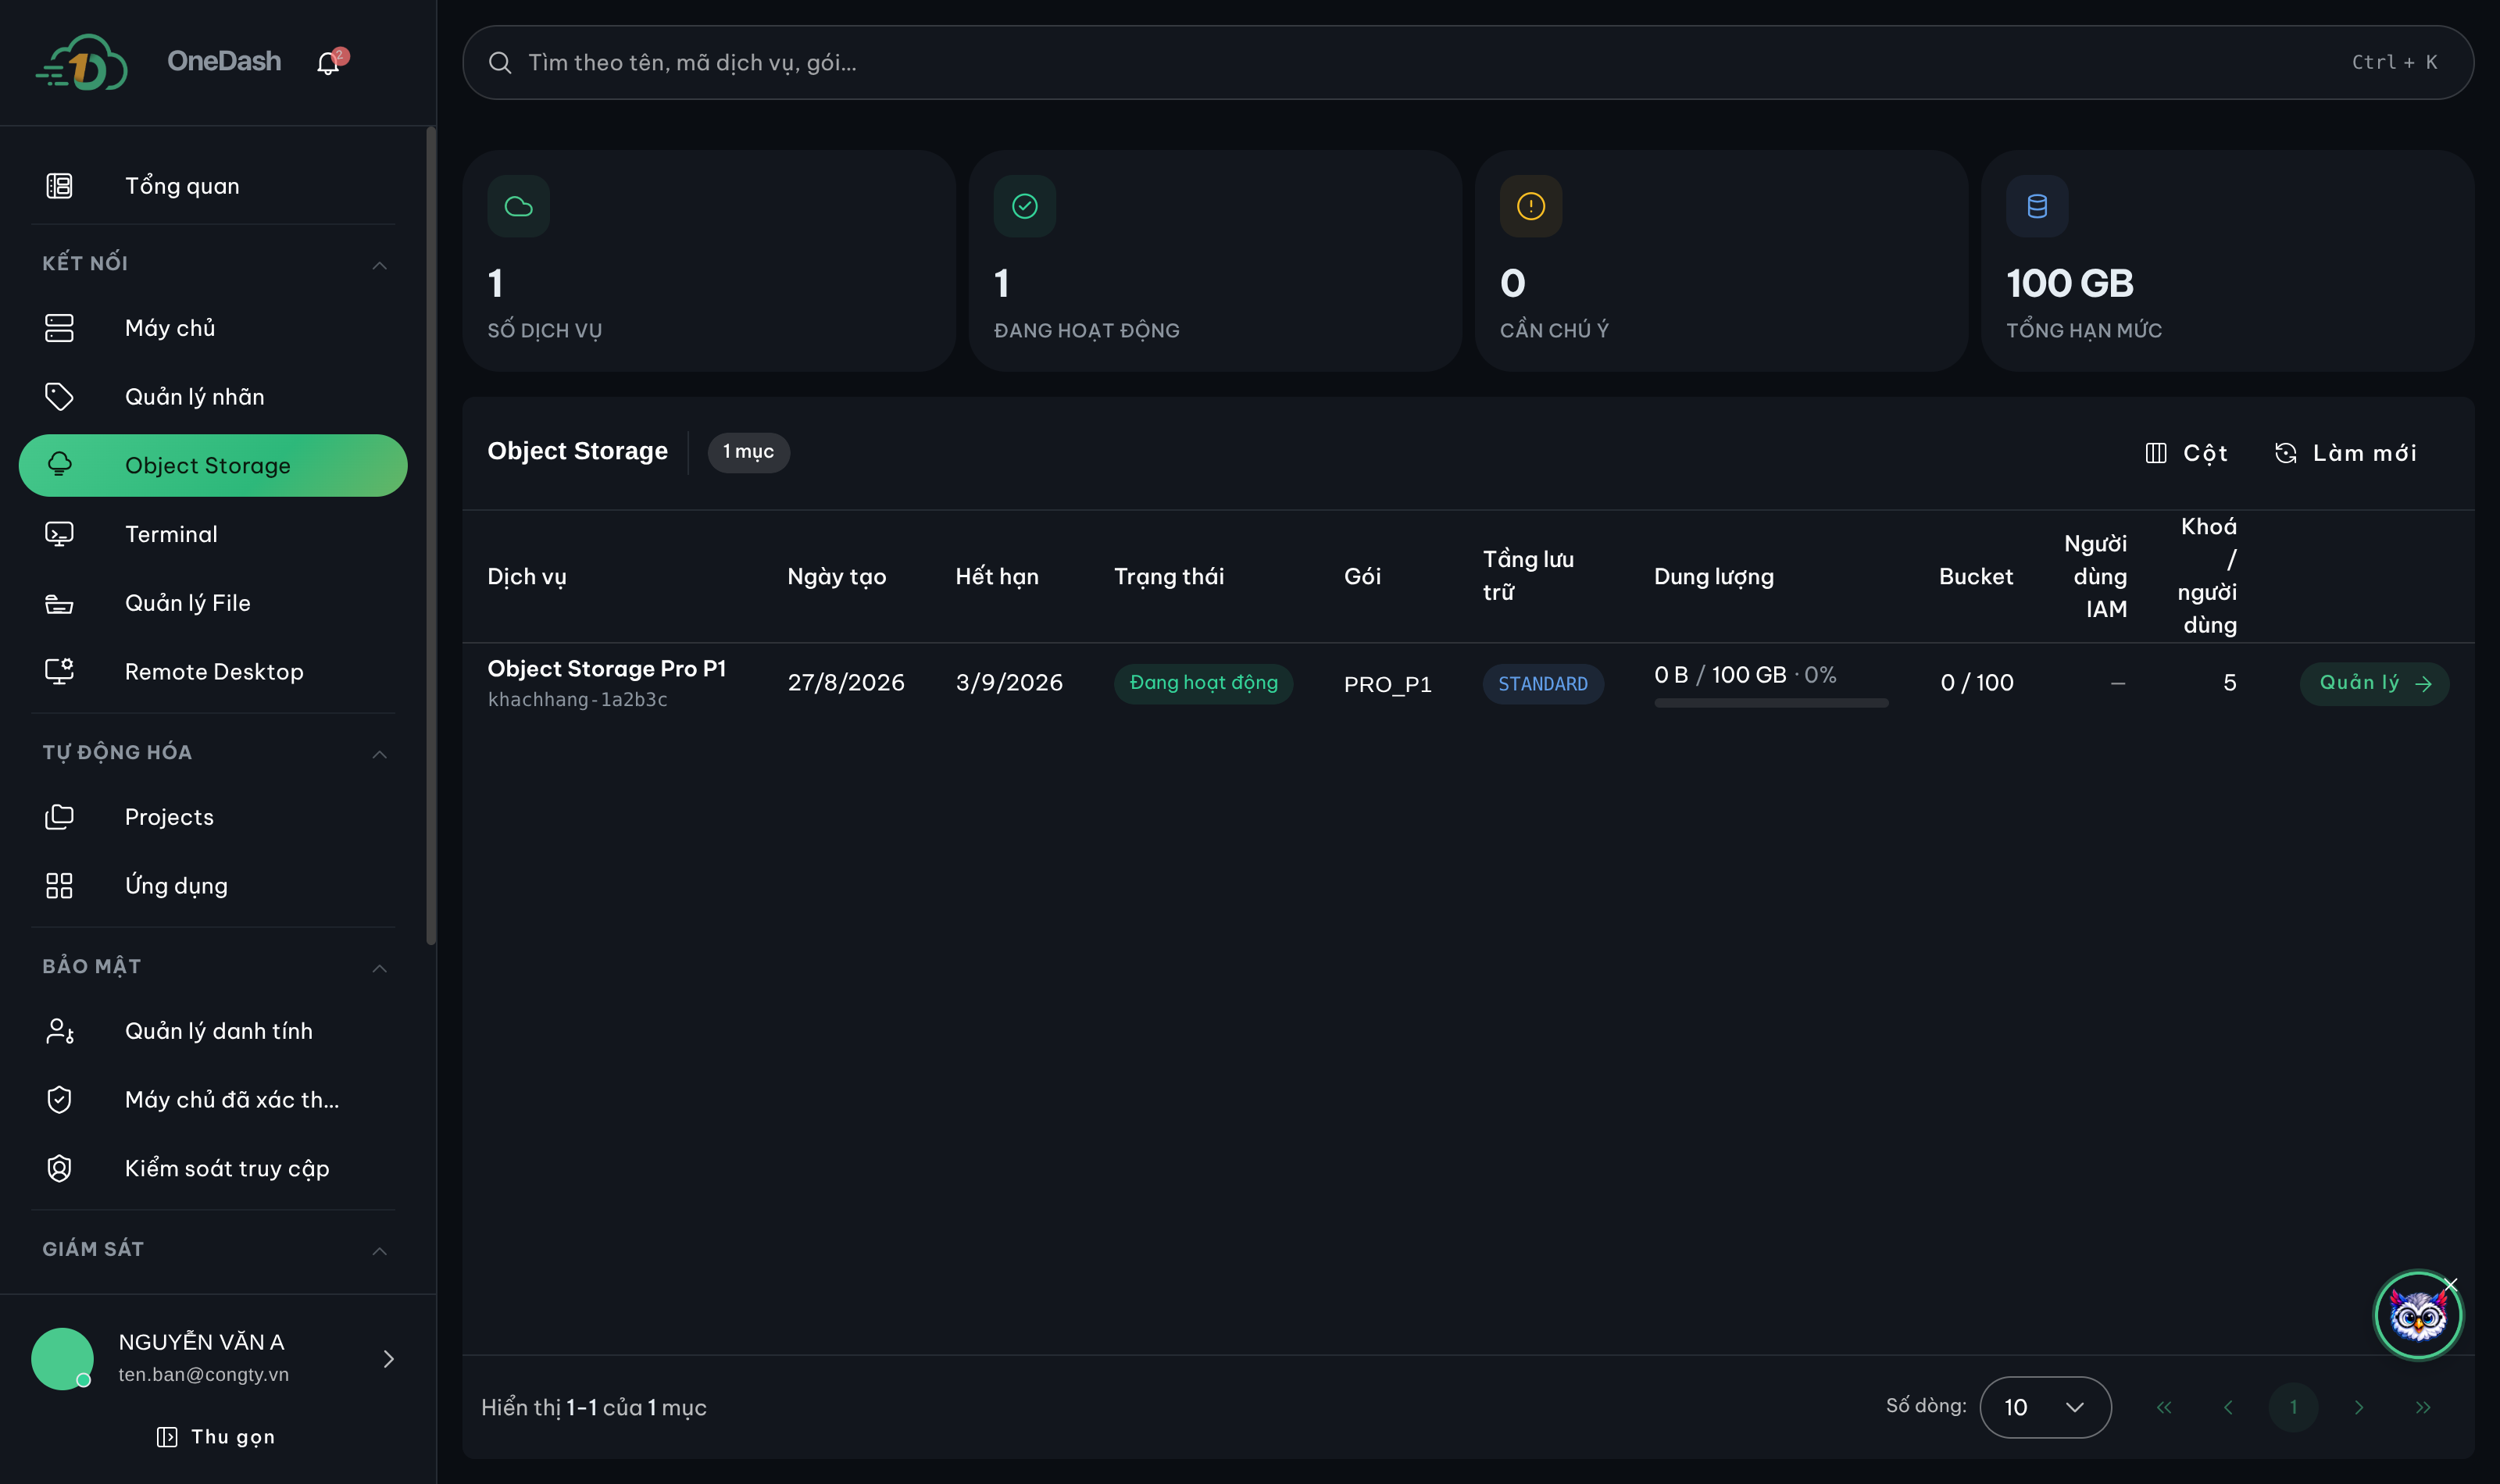Click the check icon on Đang hoạt động card
2500x1484 pixels.
pos(1024,206)
